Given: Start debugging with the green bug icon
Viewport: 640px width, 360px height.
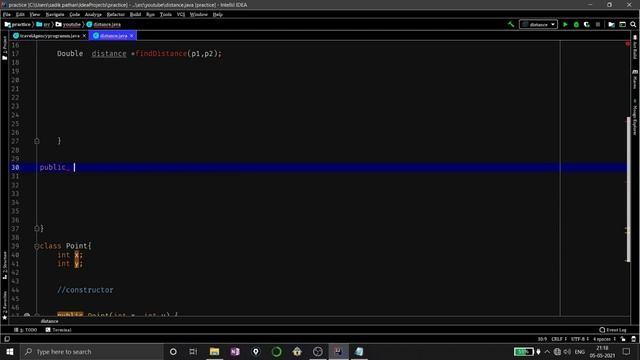Looking at the screenshot, I should pos(576,24).
